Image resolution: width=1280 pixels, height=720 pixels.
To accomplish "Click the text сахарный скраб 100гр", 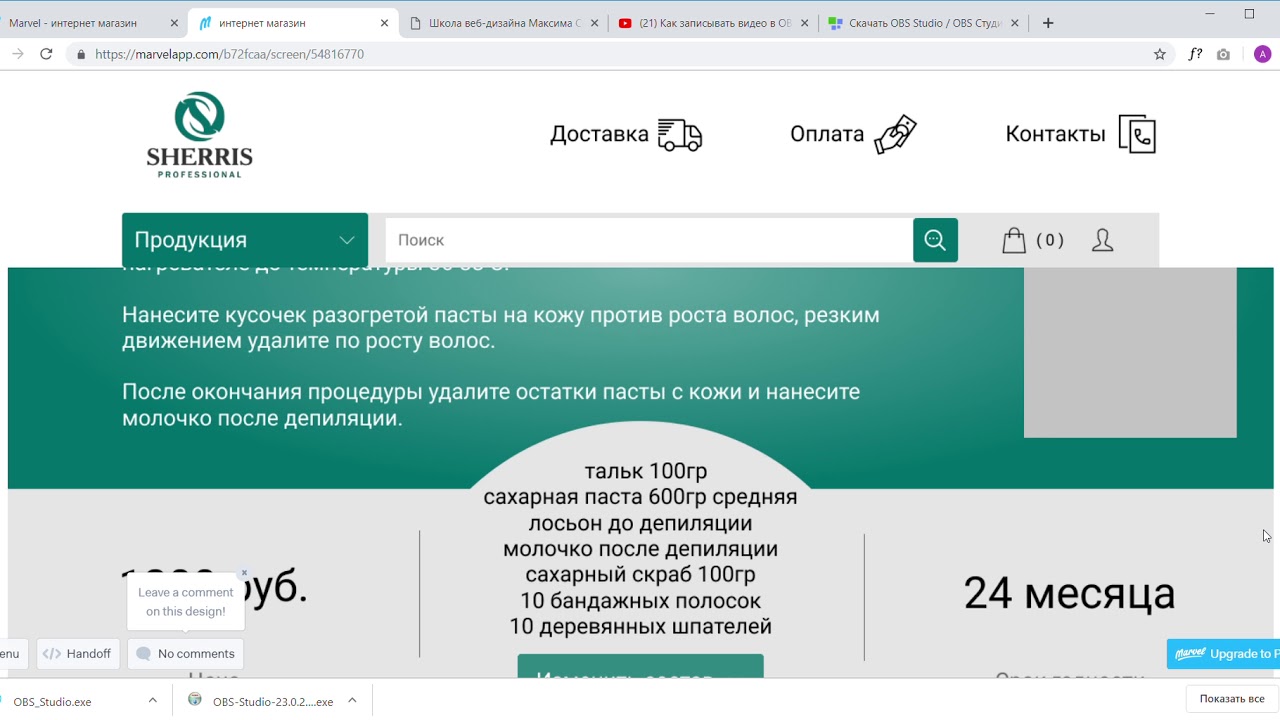I will point(640,575).
